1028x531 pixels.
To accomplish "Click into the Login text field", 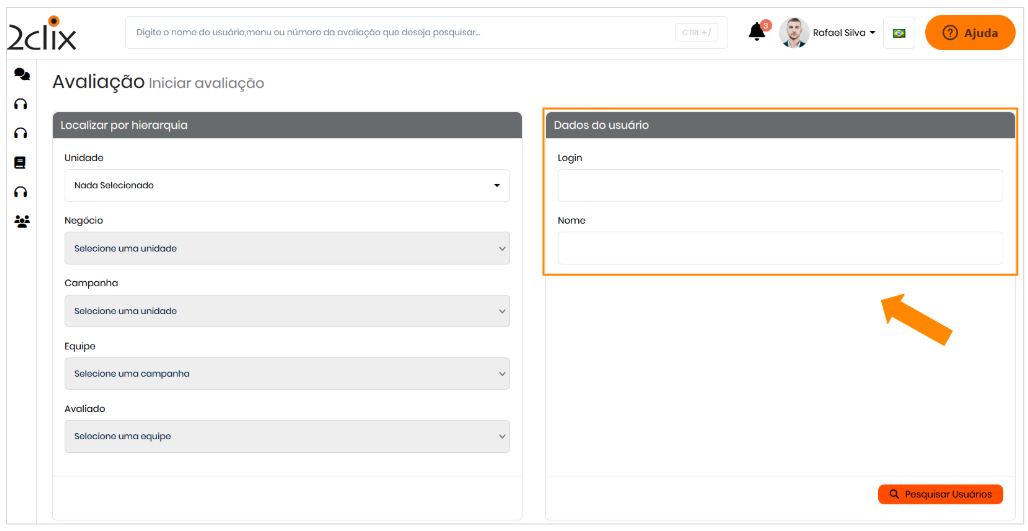I will coord(779,185).
